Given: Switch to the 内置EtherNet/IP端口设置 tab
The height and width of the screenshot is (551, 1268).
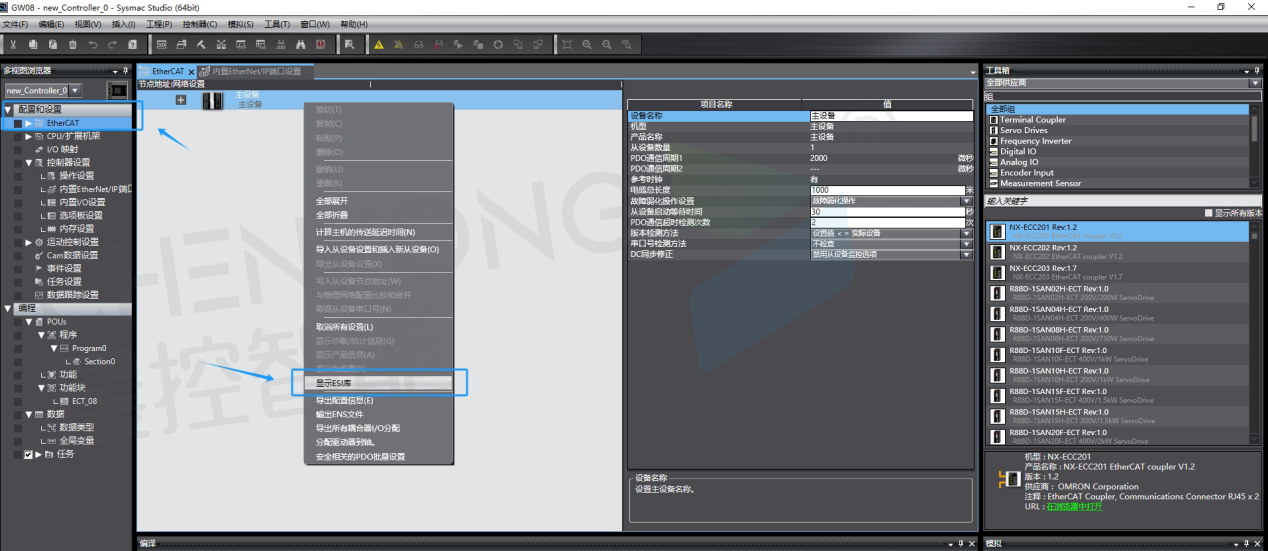Looking at the screenshot, I should 256,72.
